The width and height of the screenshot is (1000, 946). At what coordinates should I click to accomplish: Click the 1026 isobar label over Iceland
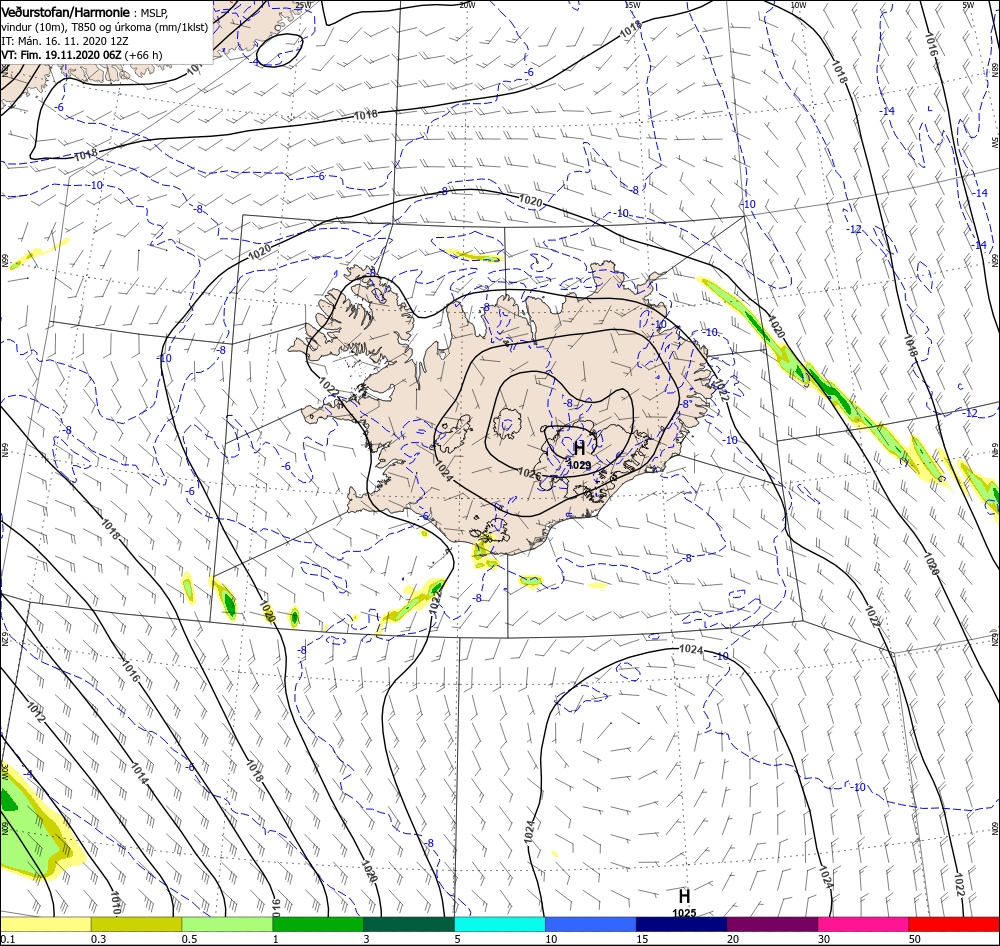click(x=529, y=473)
